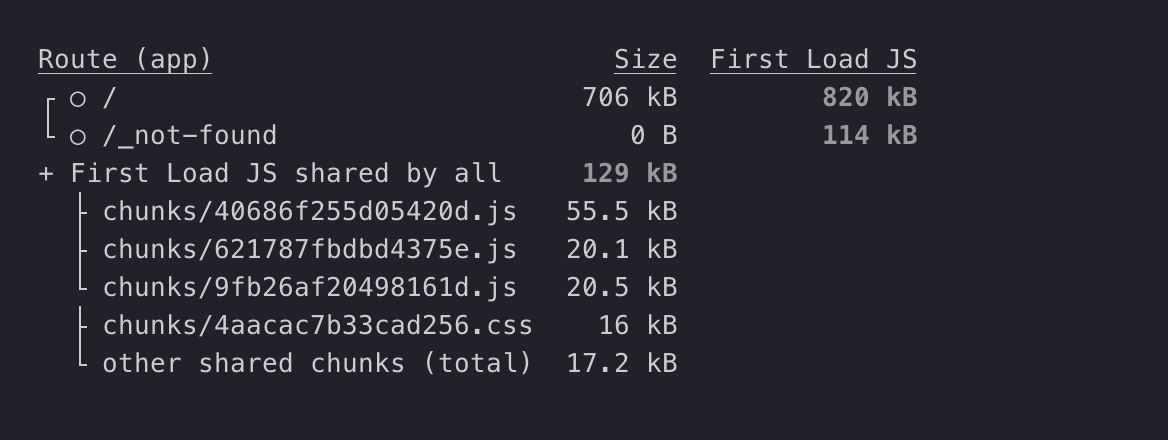Click the 706 kB size value
The image size is (1168, 440).
[629, 98]
